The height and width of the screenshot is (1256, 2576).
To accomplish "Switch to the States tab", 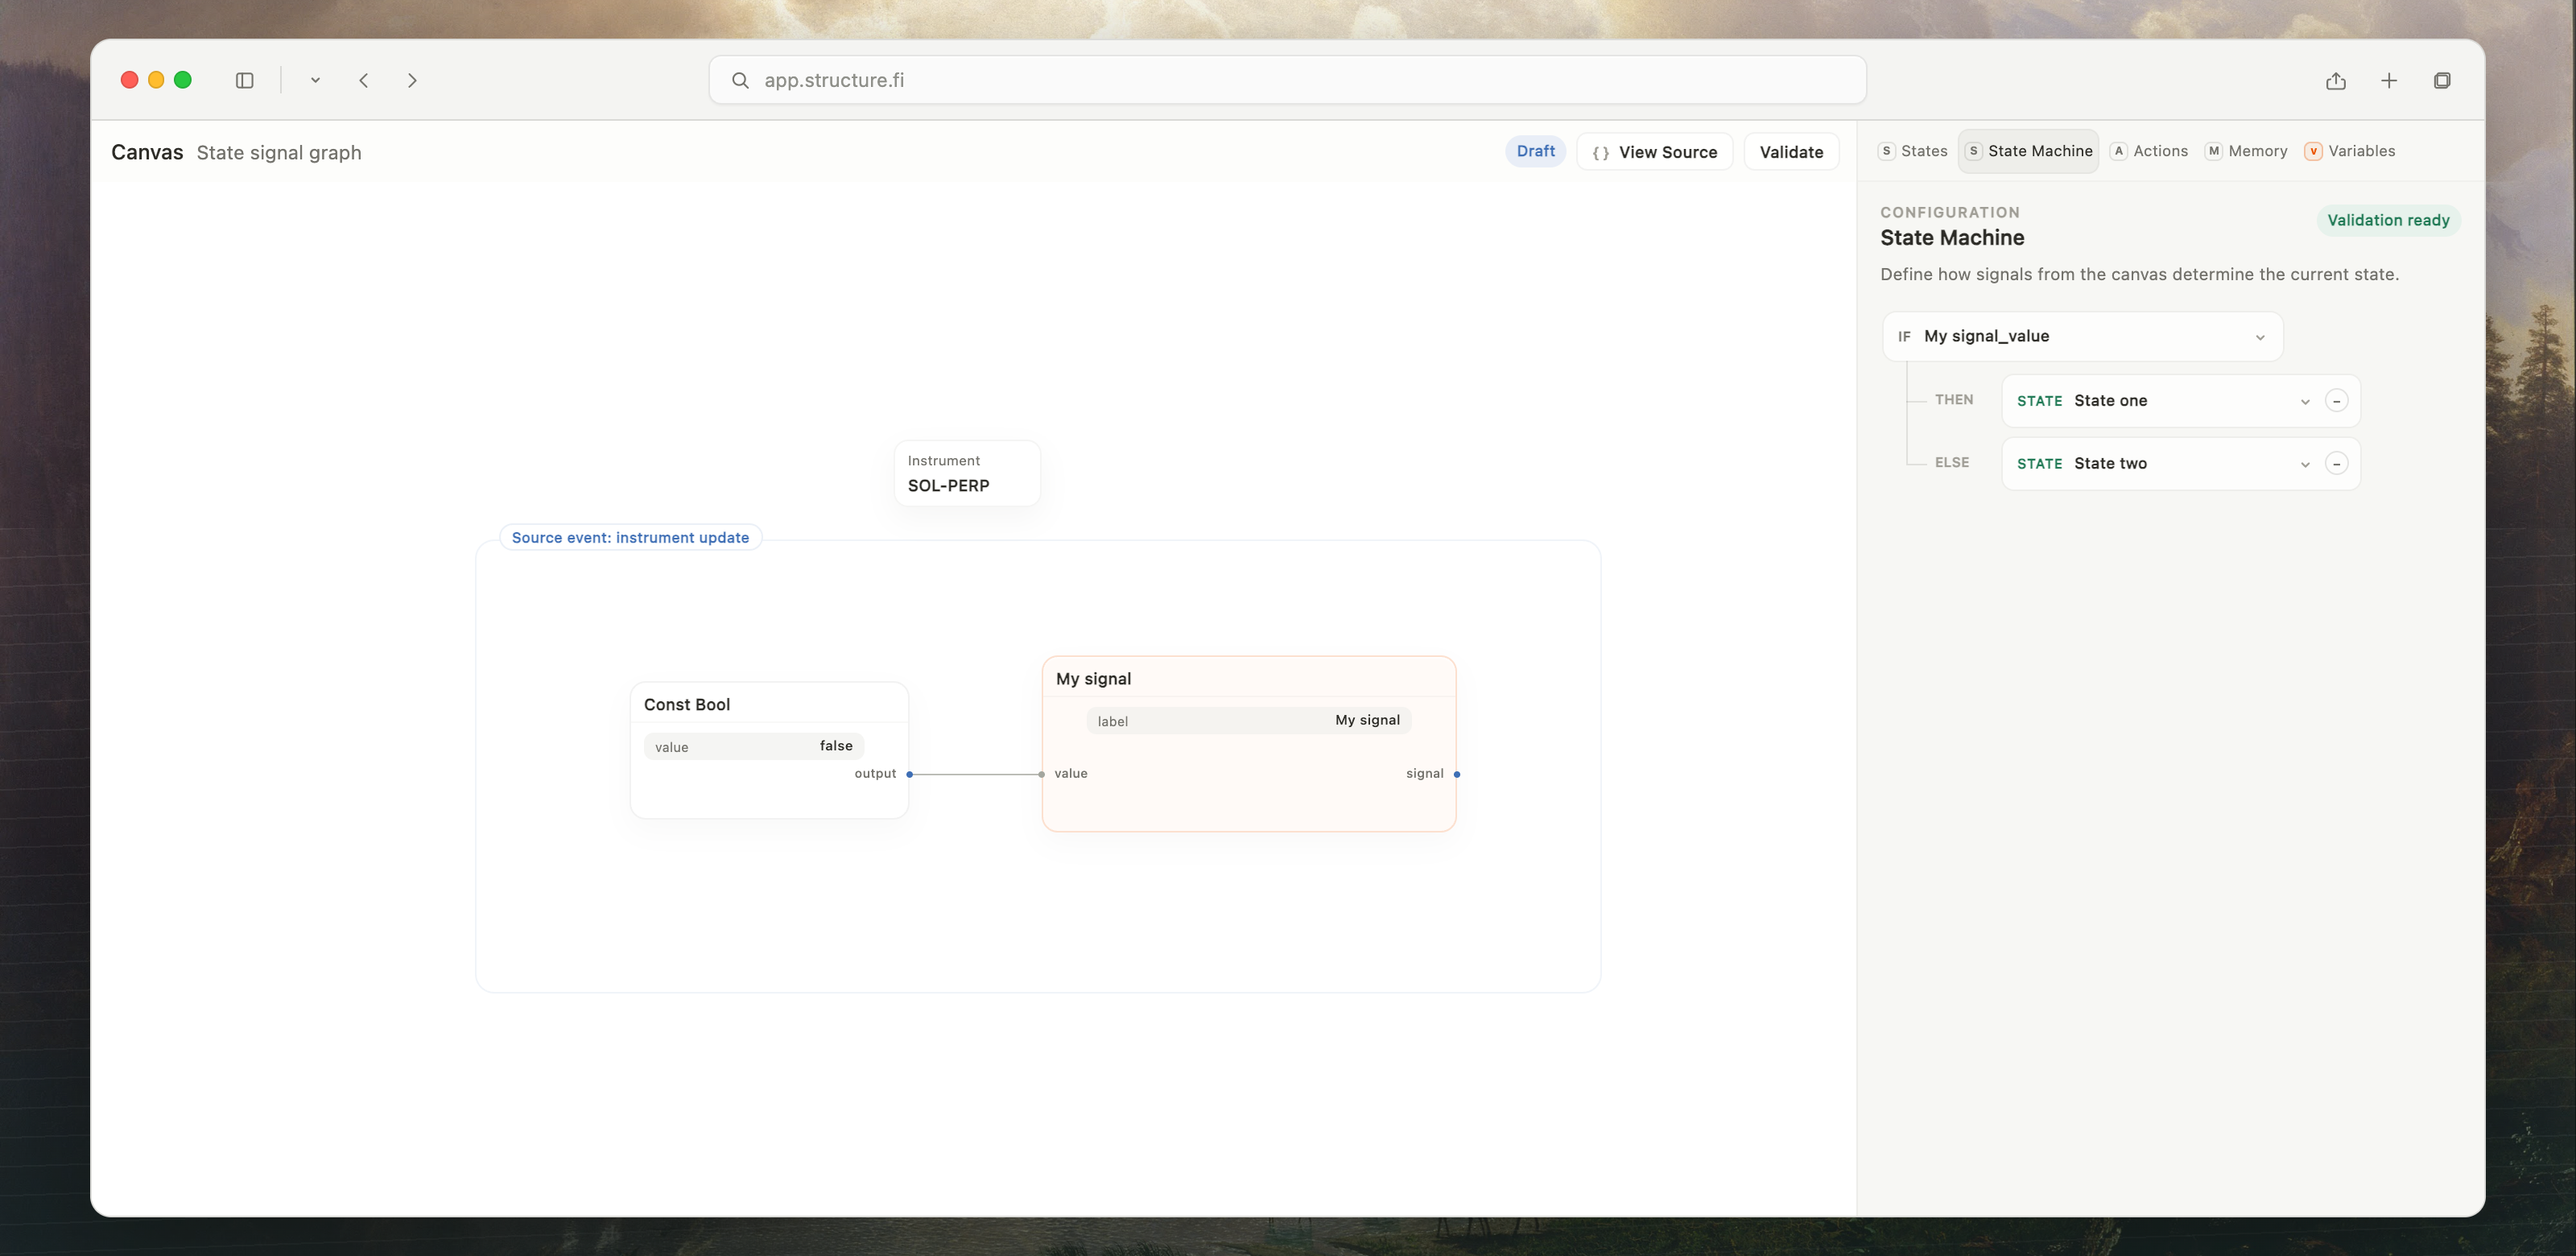I will click(x=1913, y=151).
